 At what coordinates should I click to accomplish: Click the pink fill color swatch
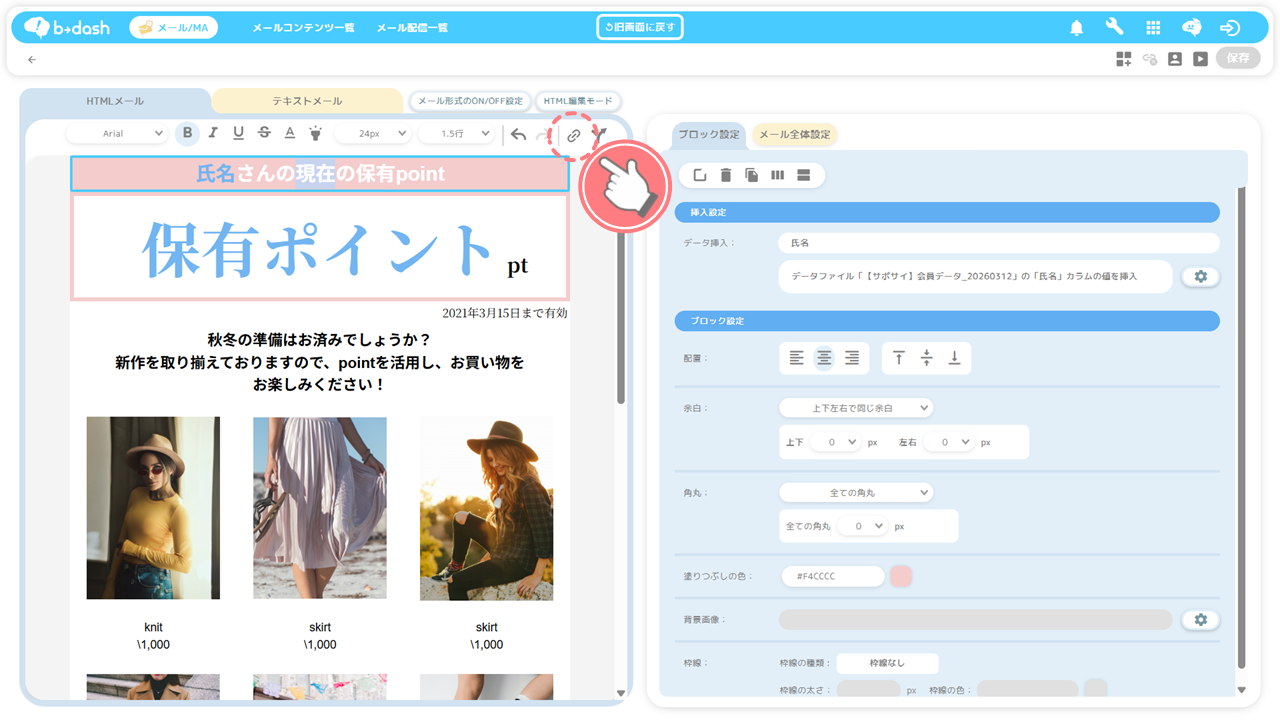900,576
